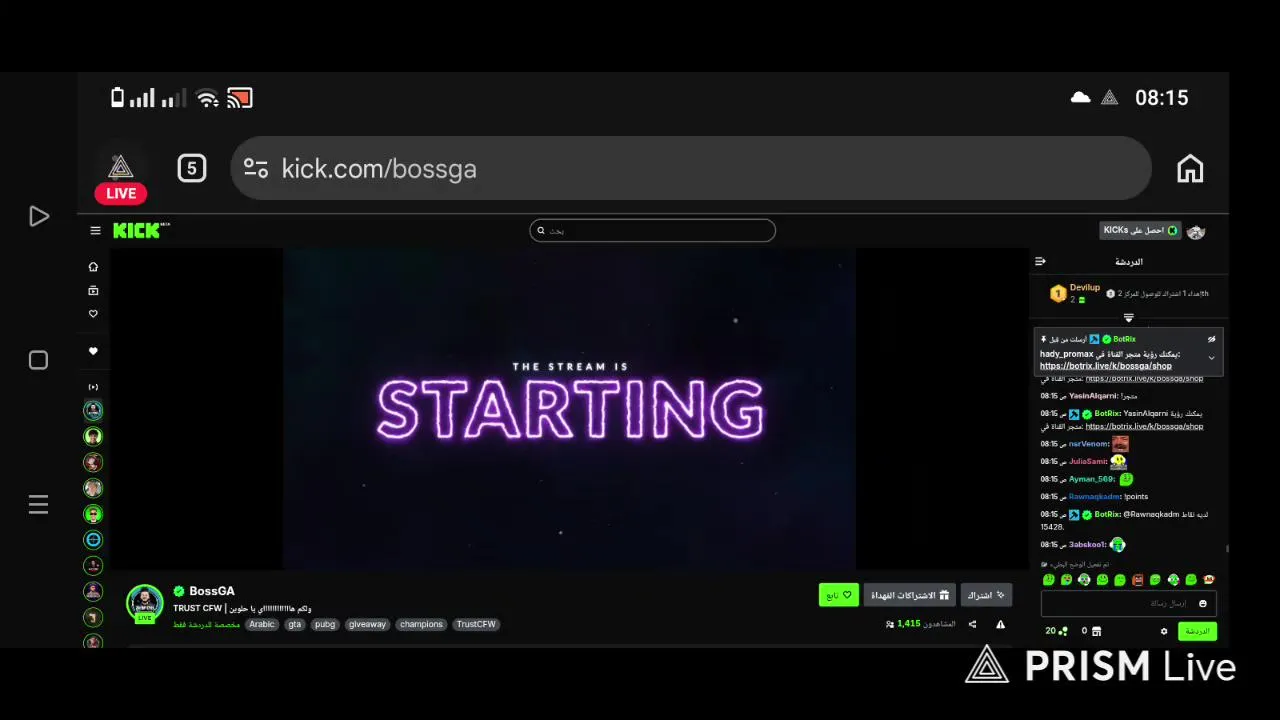Click username nsrVenom in chat
Screen dimensions: 1280x720
(x=1089, y=444)
